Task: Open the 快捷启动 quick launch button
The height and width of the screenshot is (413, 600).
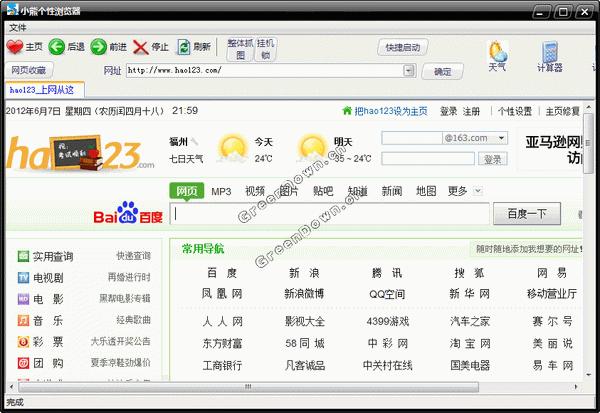Action: (x=403, y=47)
